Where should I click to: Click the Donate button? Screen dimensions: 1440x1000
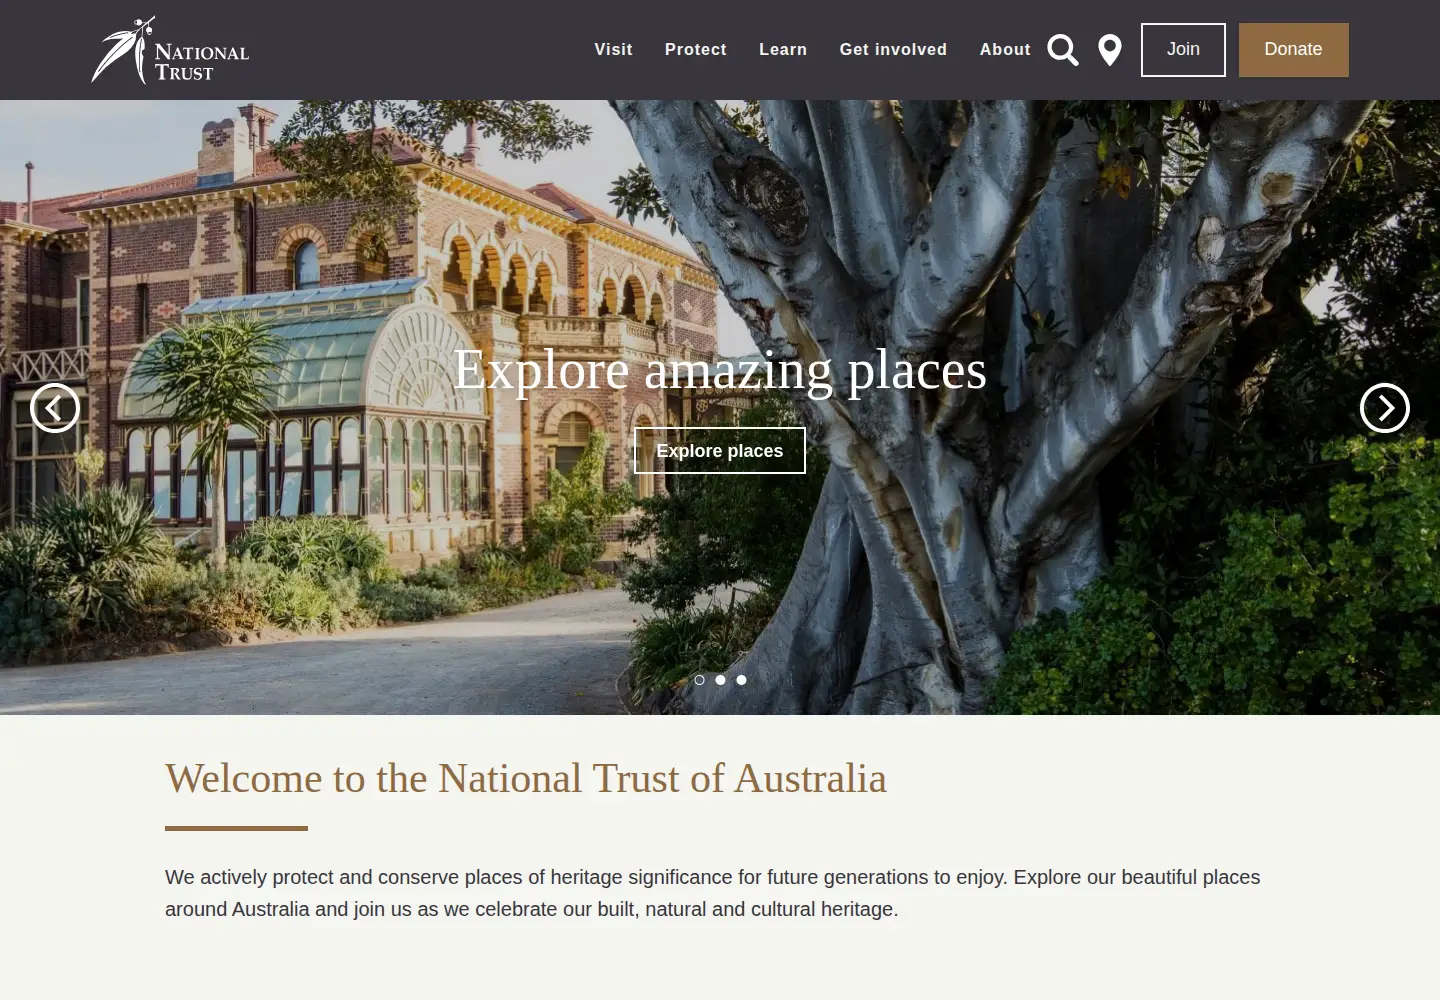(x=1294, y=50)
